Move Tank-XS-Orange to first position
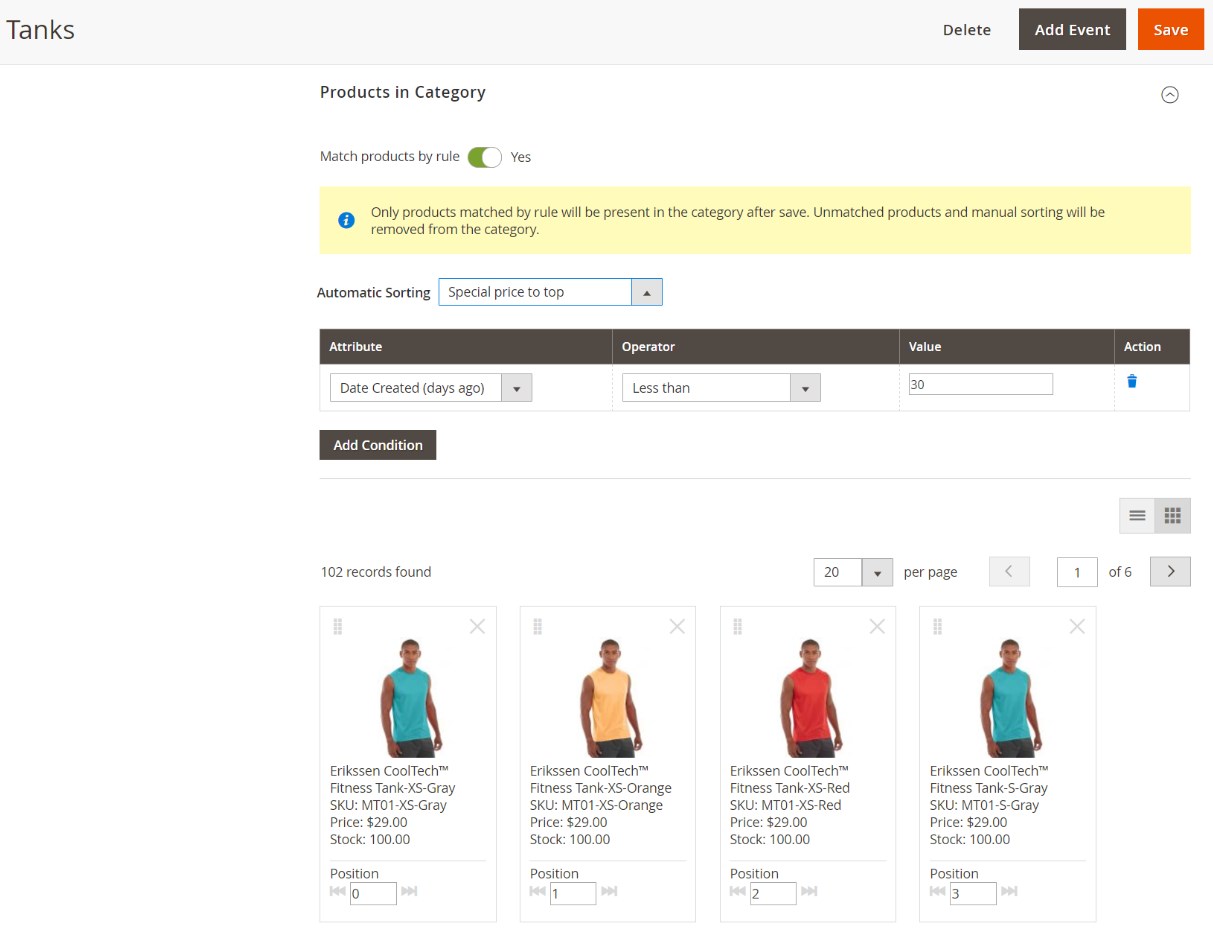The image size is (1213, 929). coord(538,891)
